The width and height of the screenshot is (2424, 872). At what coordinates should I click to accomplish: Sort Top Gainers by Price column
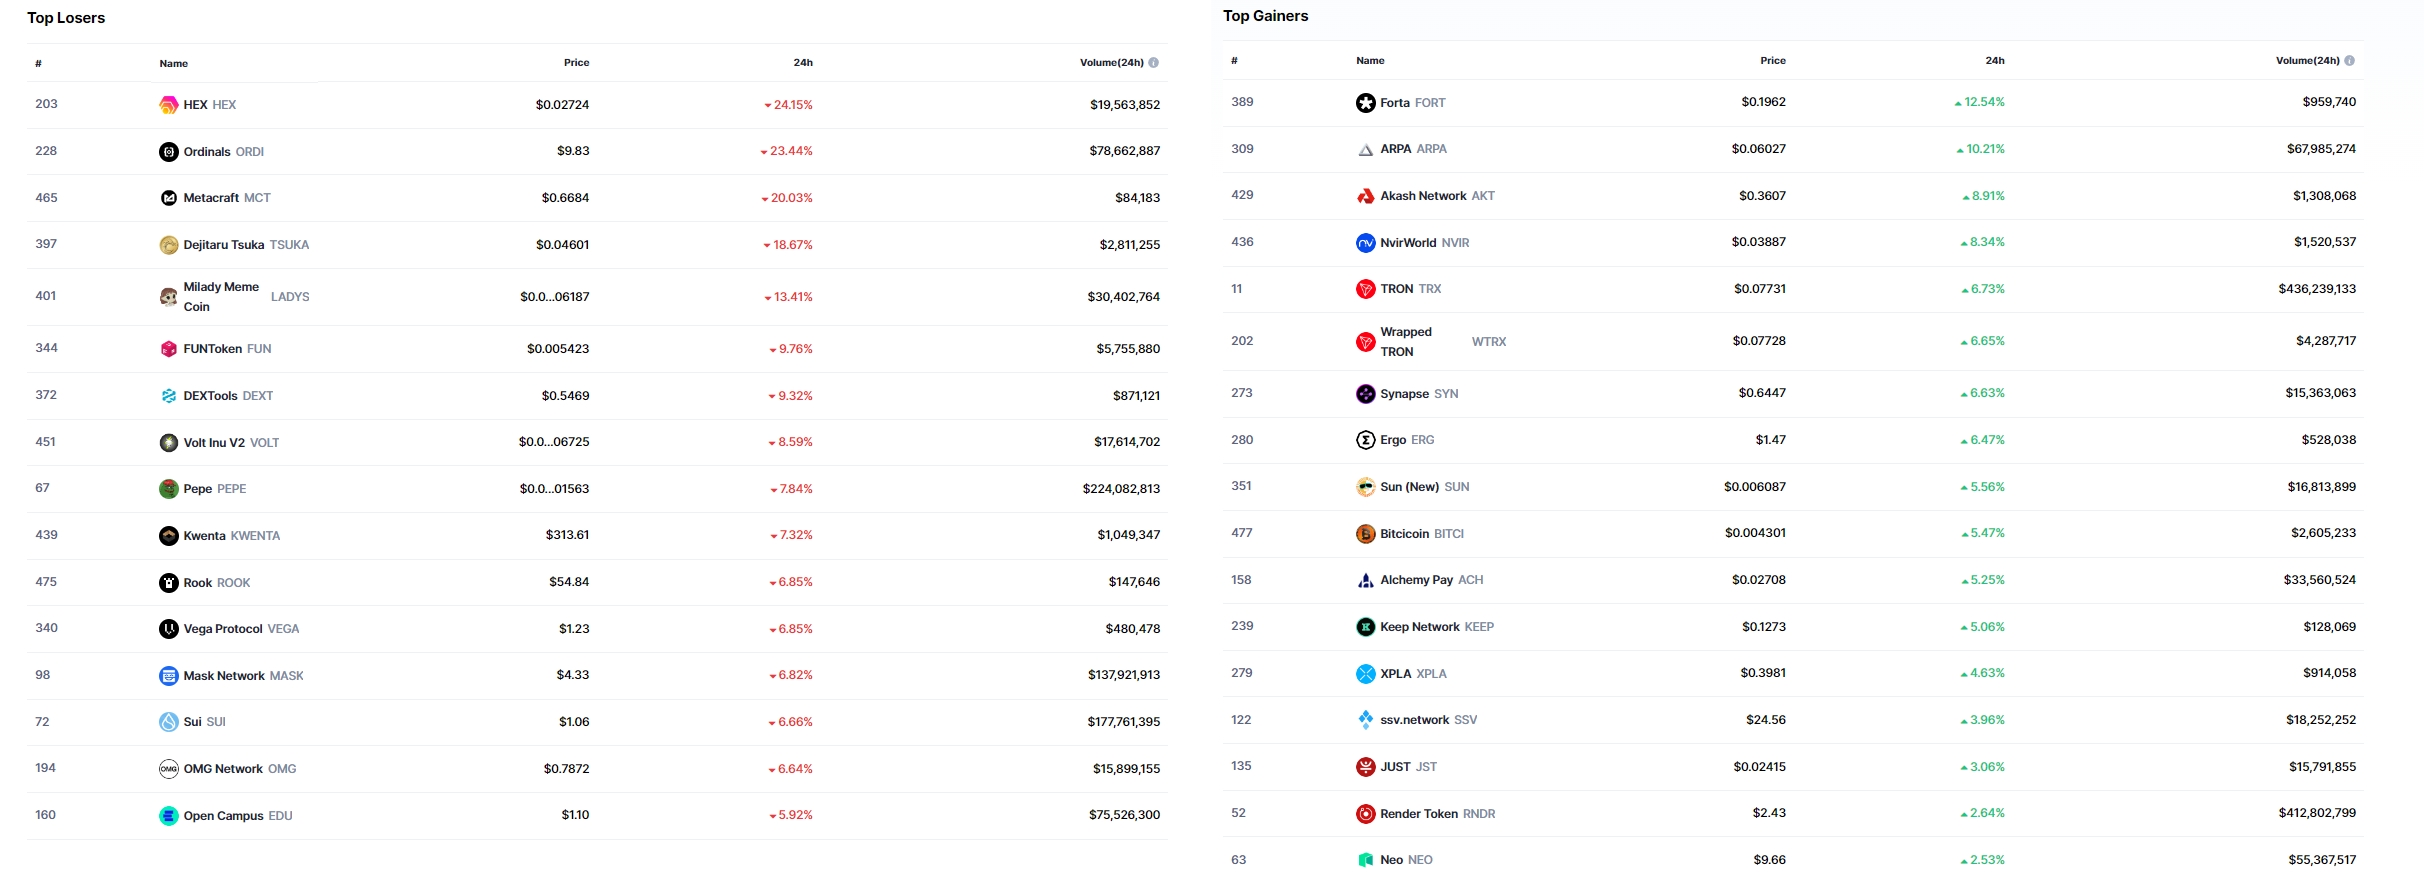1772,61
